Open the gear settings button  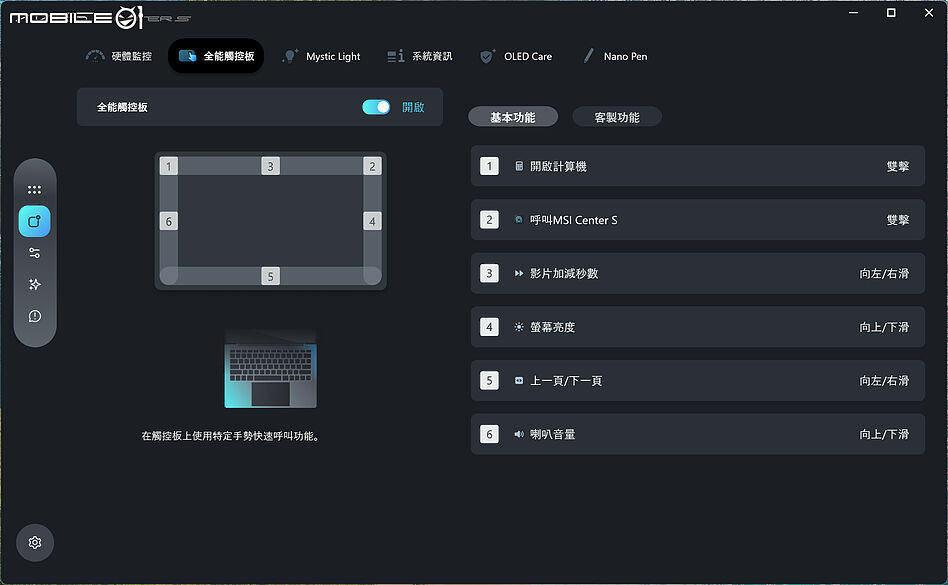(x=34, y=543)
